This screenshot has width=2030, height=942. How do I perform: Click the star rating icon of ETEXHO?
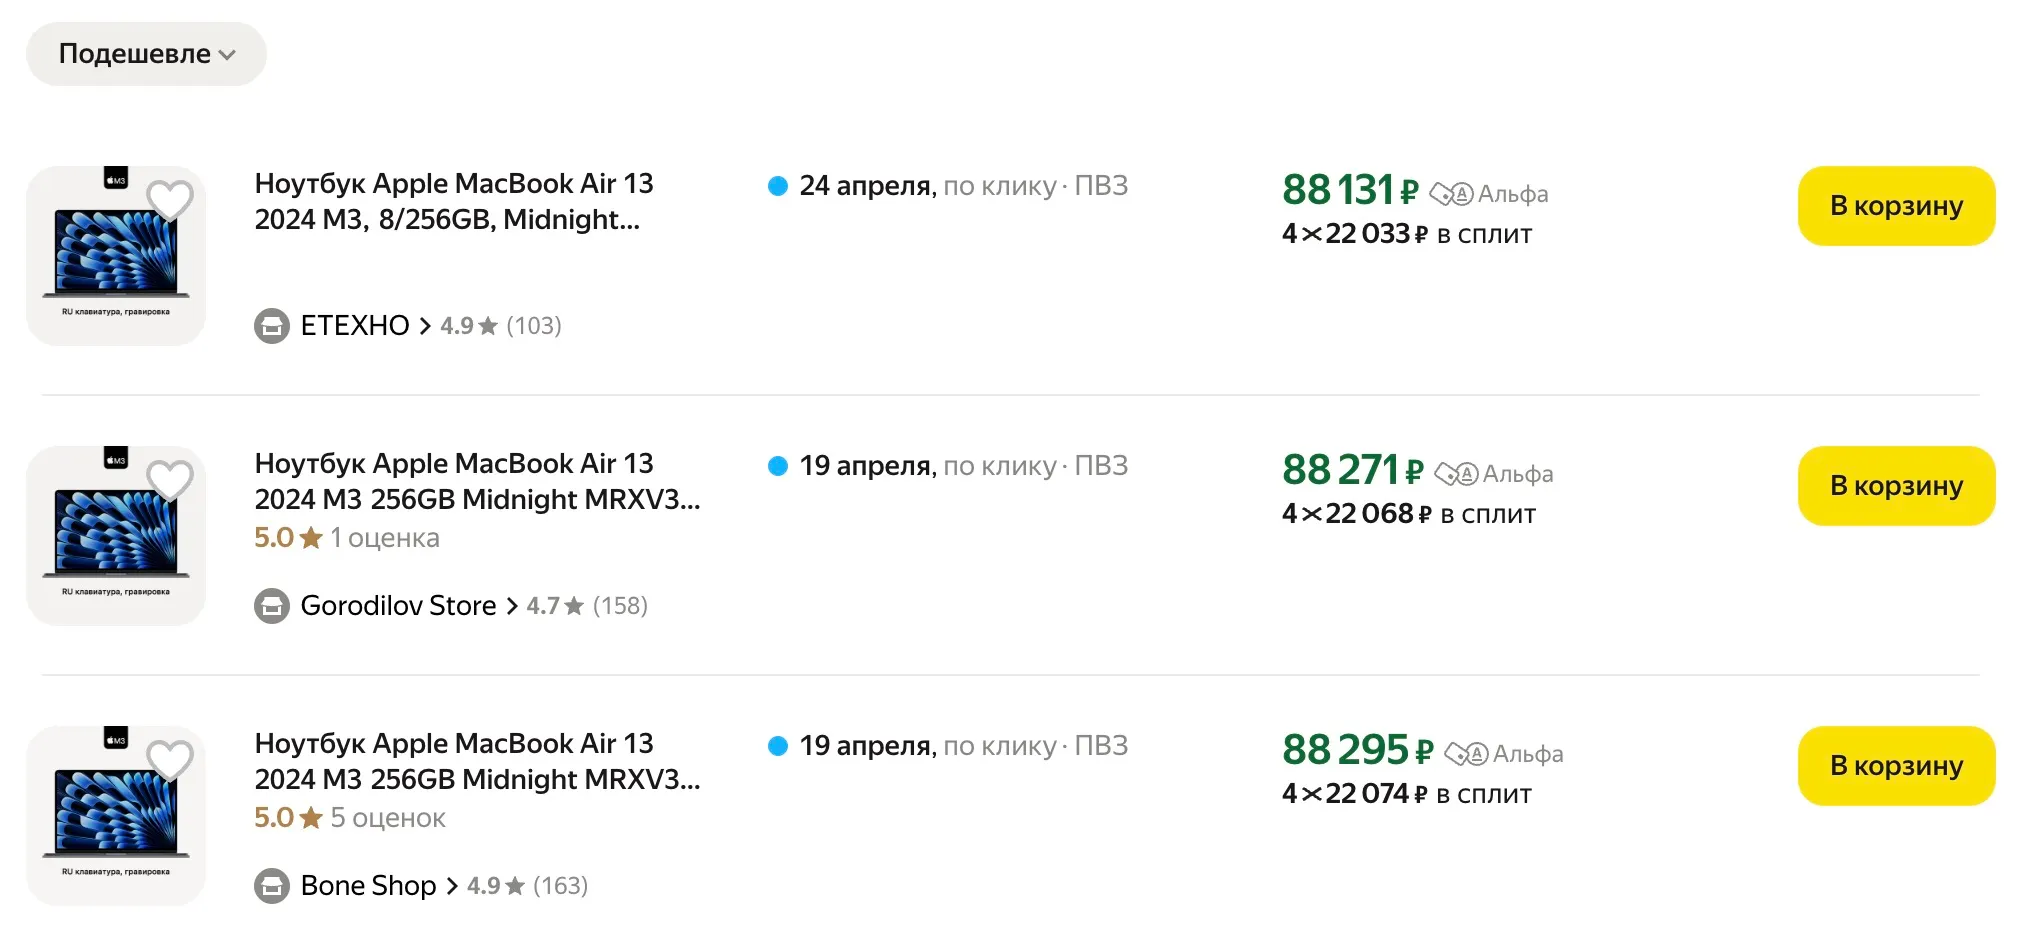tap(488, 326)
